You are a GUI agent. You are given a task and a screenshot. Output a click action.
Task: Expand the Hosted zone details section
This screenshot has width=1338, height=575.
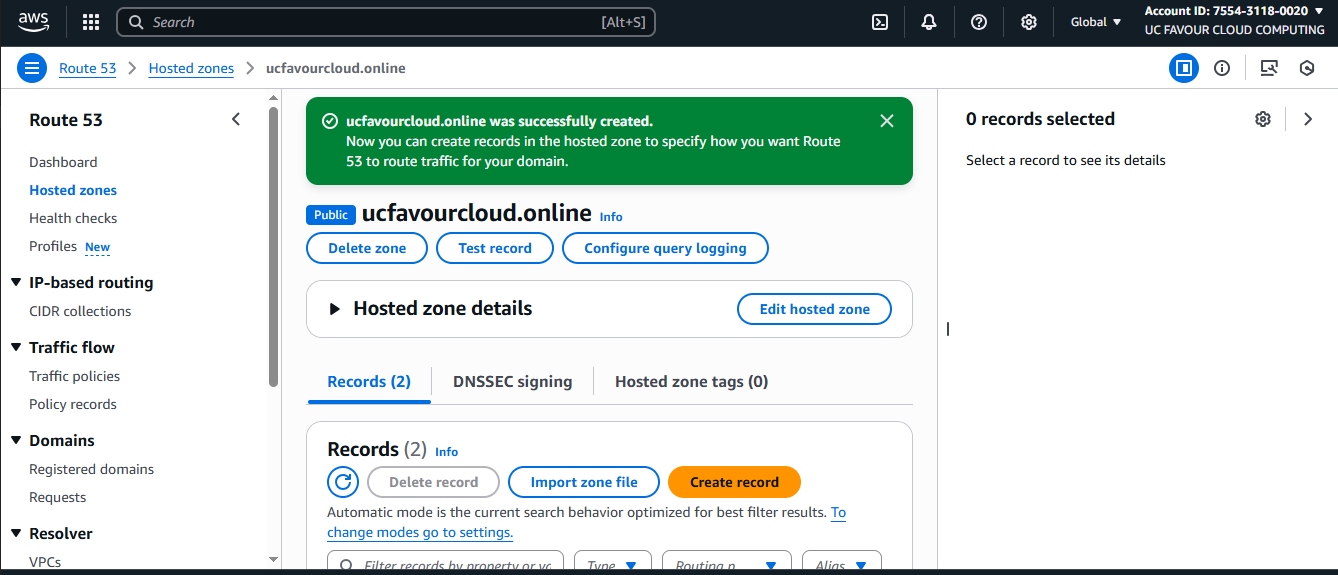coord(335,309)
